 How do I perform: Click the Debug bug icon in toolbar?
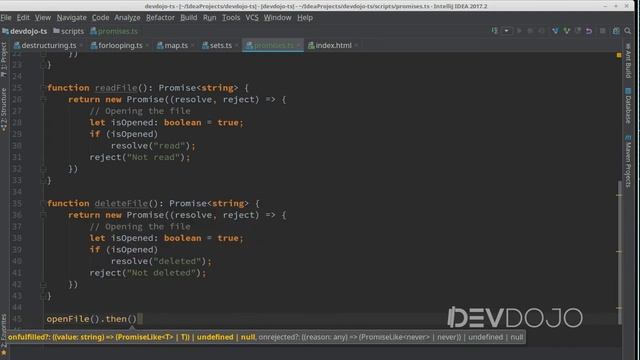coord(530,31)
